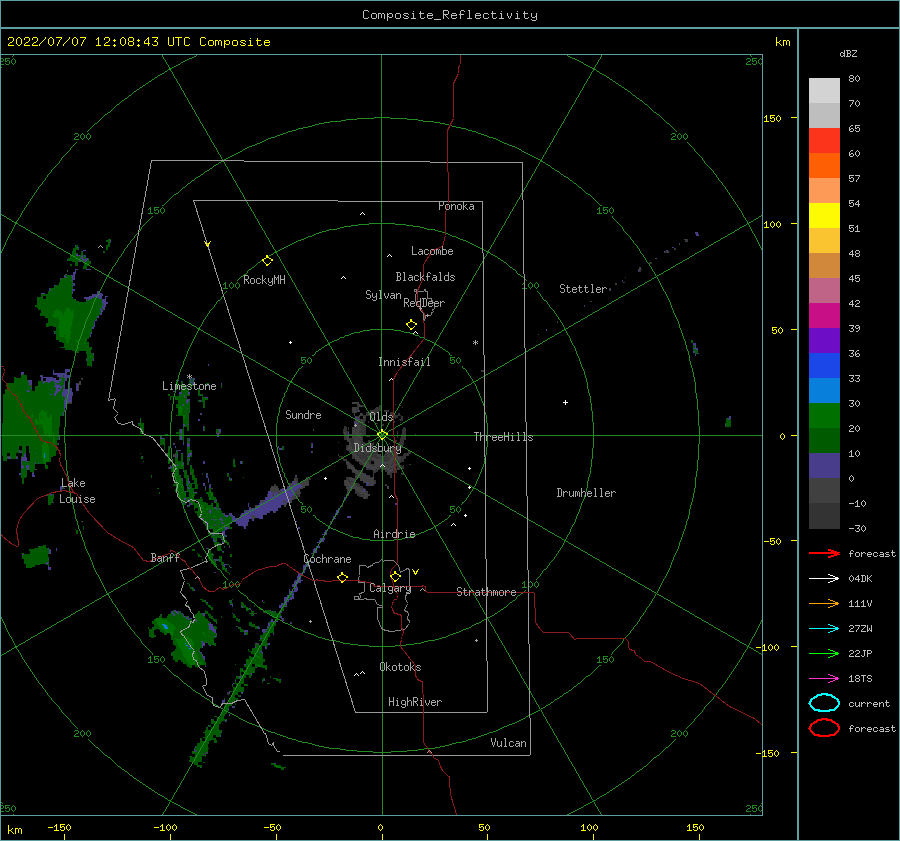The width and height of the screenshot is (900, 841).
Task: Click the asterisk marker east of Innisfail
Action: click(475, 343)
